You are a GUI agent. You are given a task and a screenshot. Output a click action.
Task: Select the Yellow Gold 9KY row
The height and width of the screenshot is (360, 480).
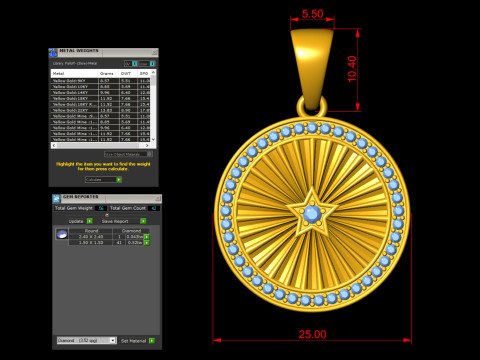pos(101,81)
